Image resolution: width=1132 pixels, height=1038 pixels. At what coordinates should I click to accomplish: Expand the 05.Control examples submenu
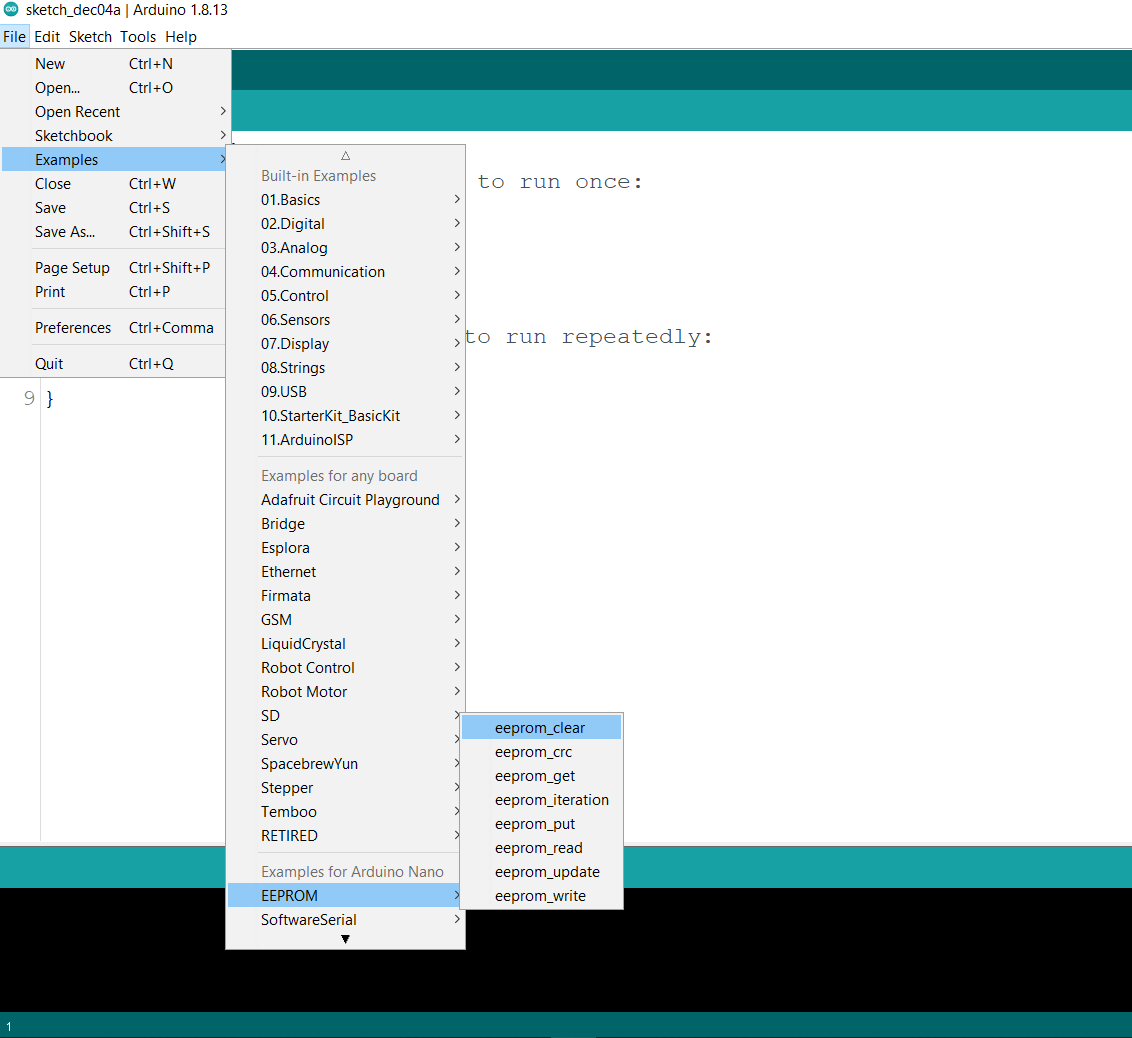pyautogui.click(x=345, y=296)
